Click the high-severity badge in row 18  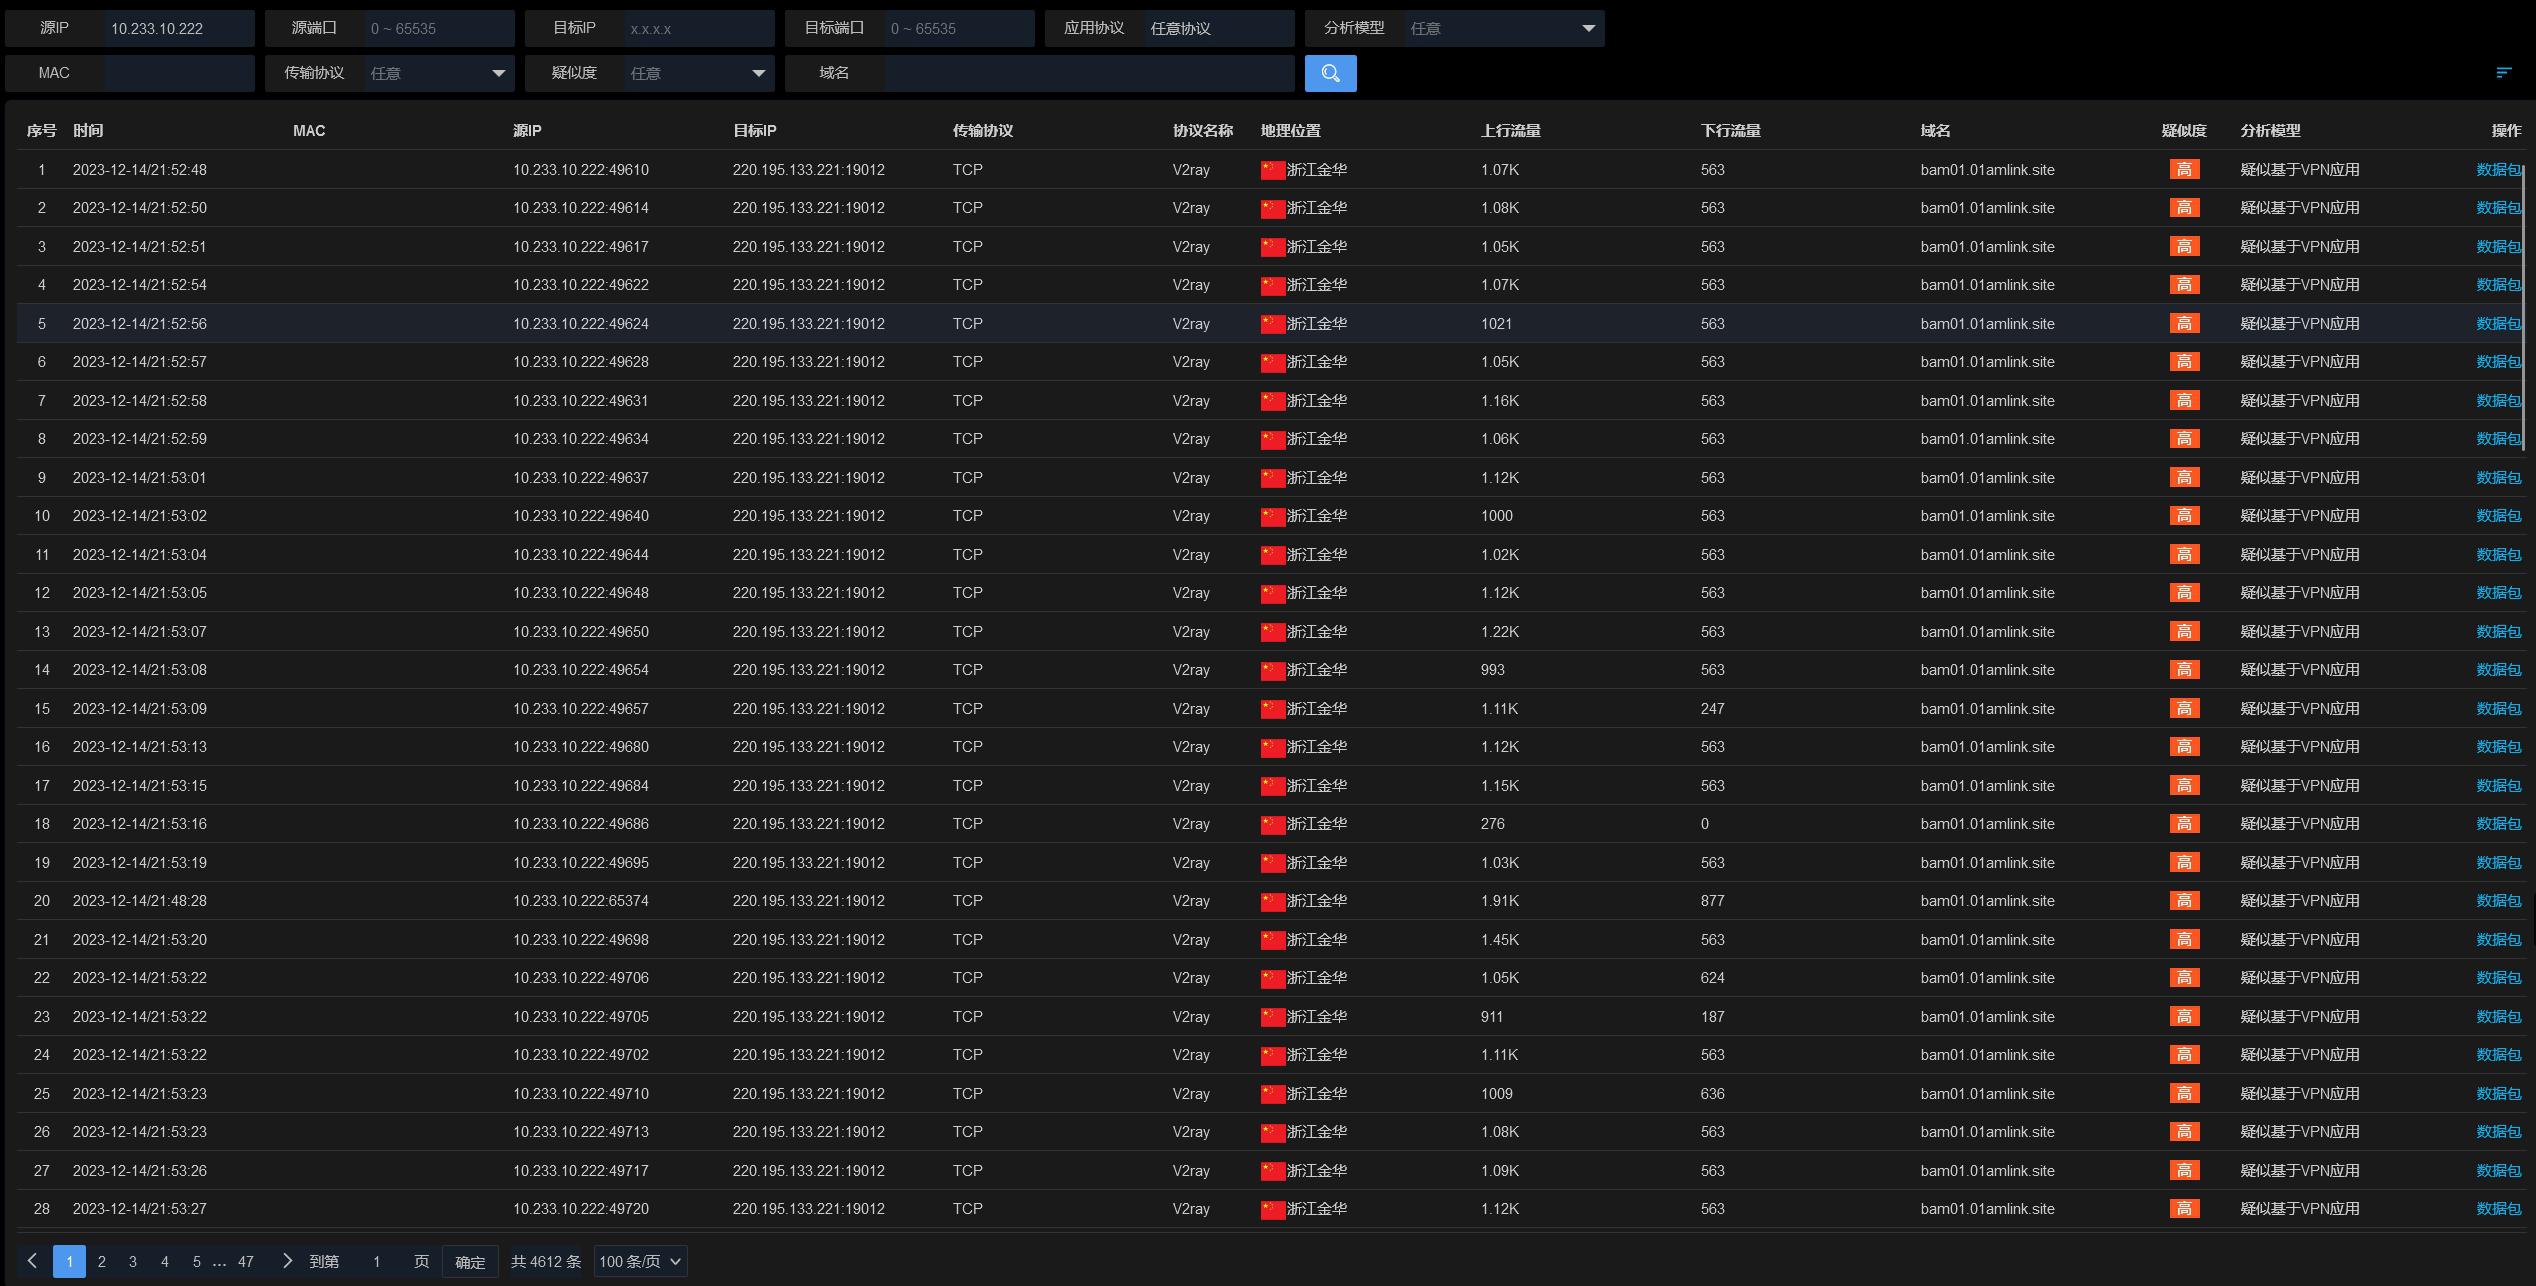click(2183, 824)
